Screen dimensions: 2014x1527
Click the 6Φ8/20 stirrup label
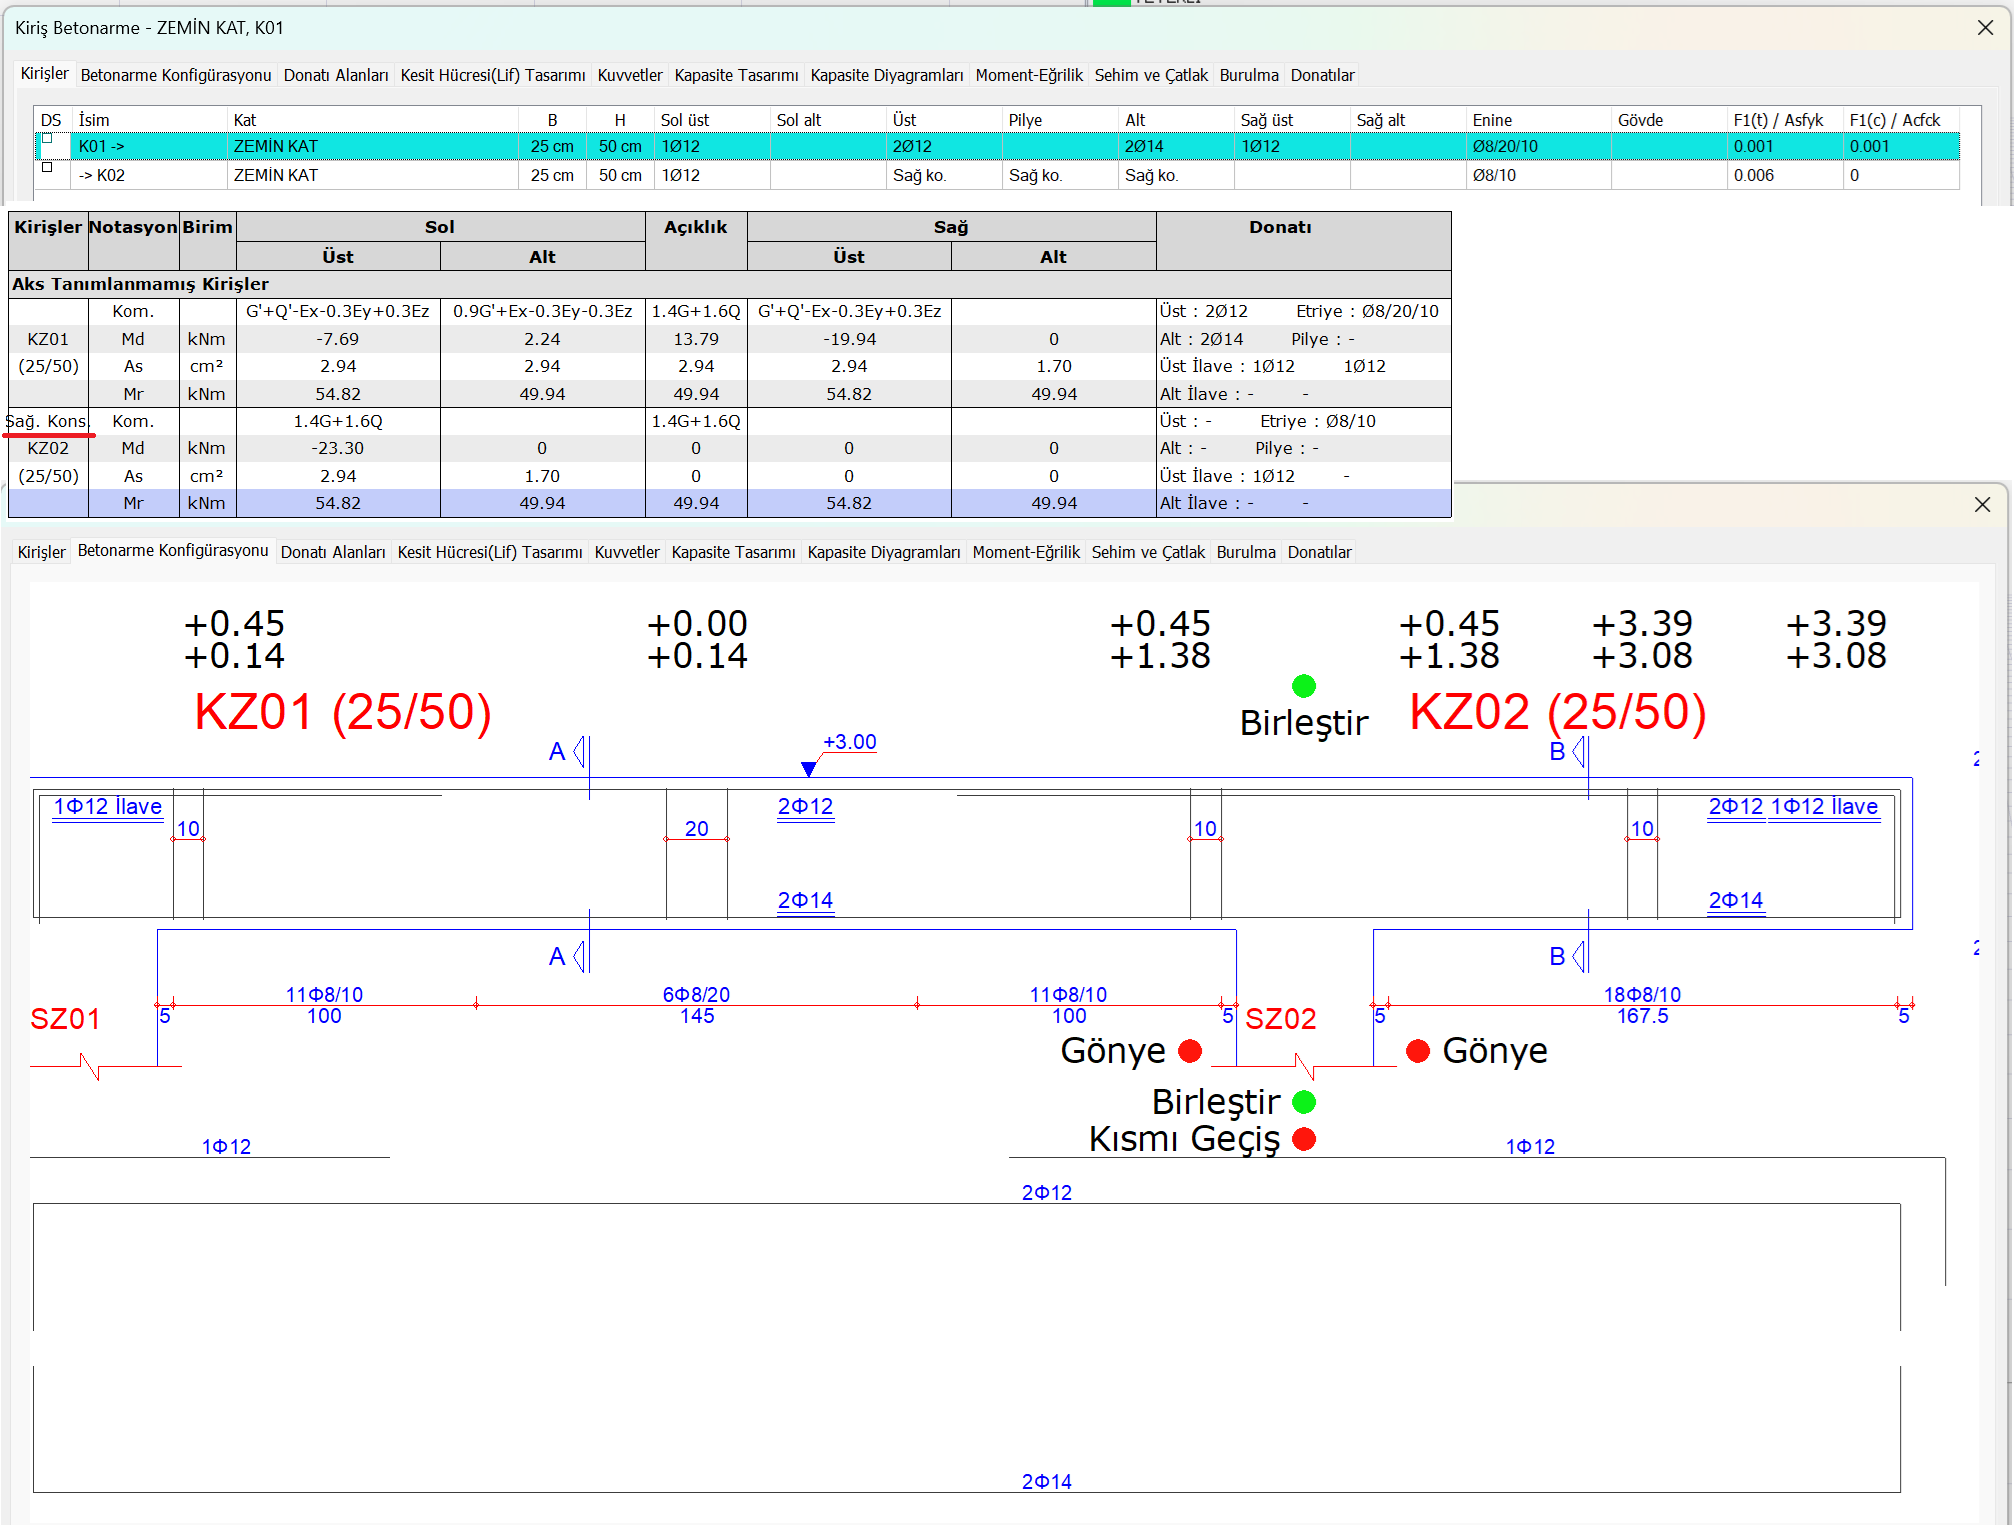(696, 994)
